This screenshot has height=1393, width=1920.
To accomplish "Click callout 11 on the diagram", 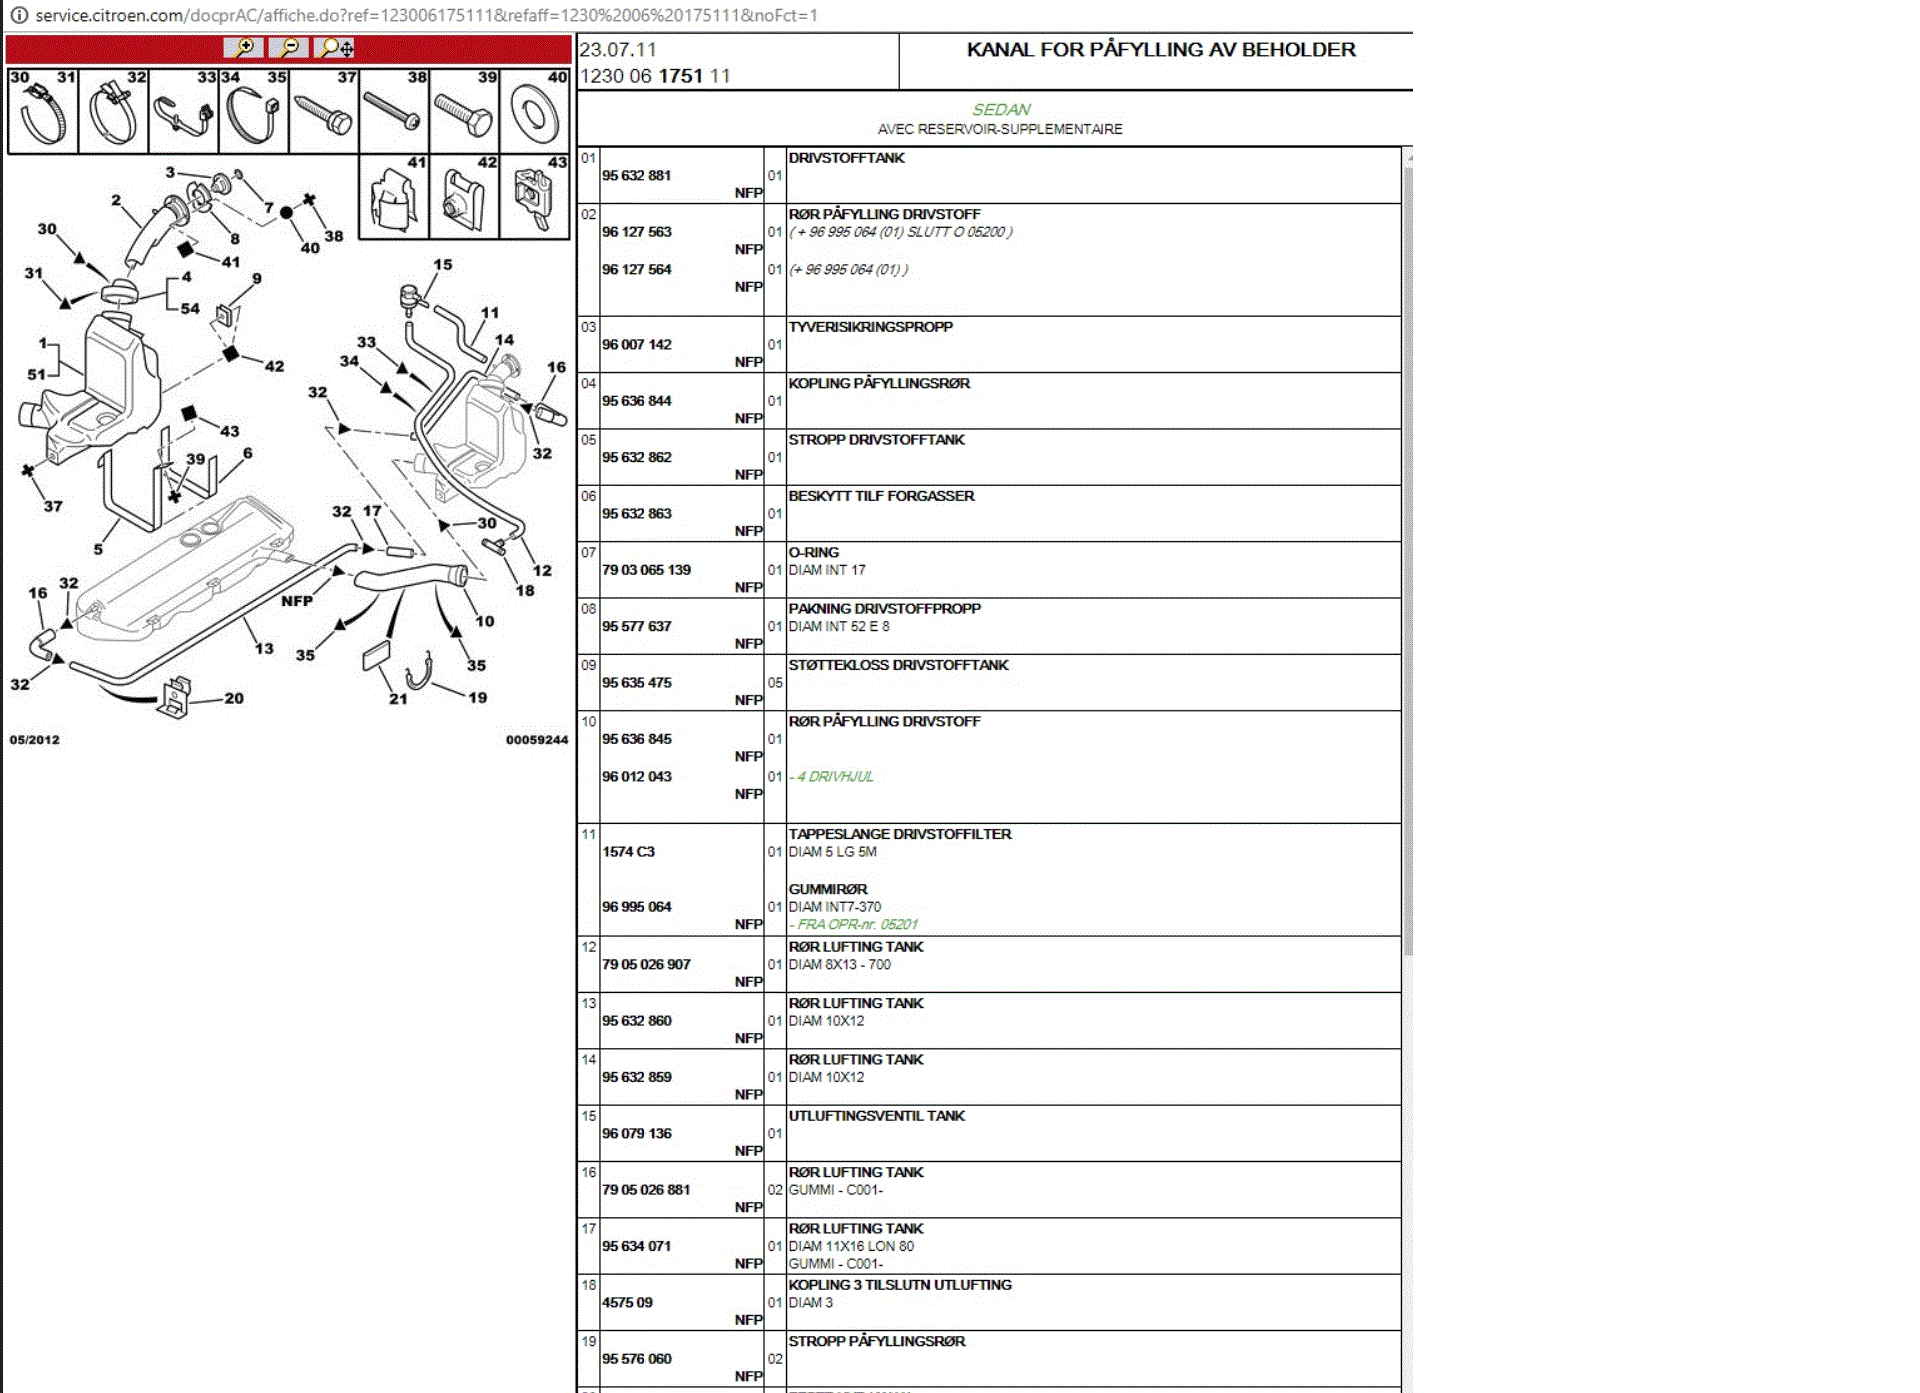I will coord(490,312).
